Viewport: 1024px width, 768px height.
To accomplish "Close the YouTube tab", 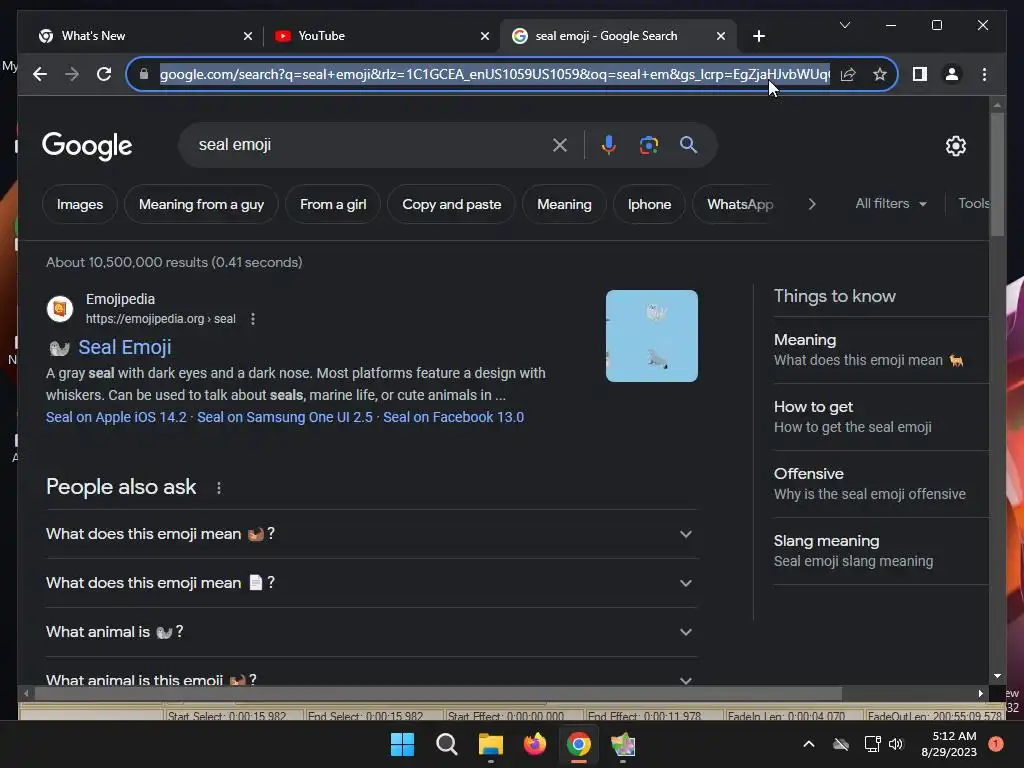I will click(x=485, y=36).
